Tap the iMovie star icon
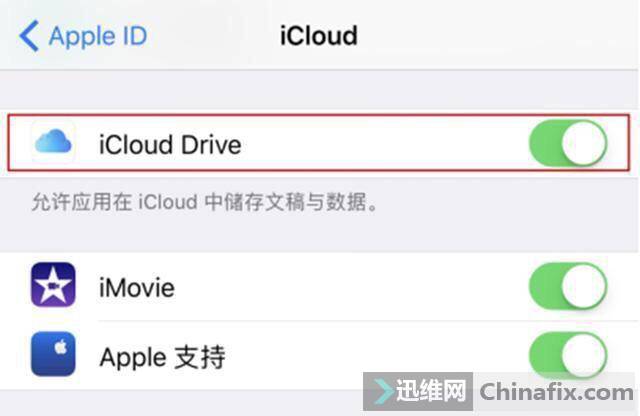Screen dimensions: 640x416 [53, 285]
